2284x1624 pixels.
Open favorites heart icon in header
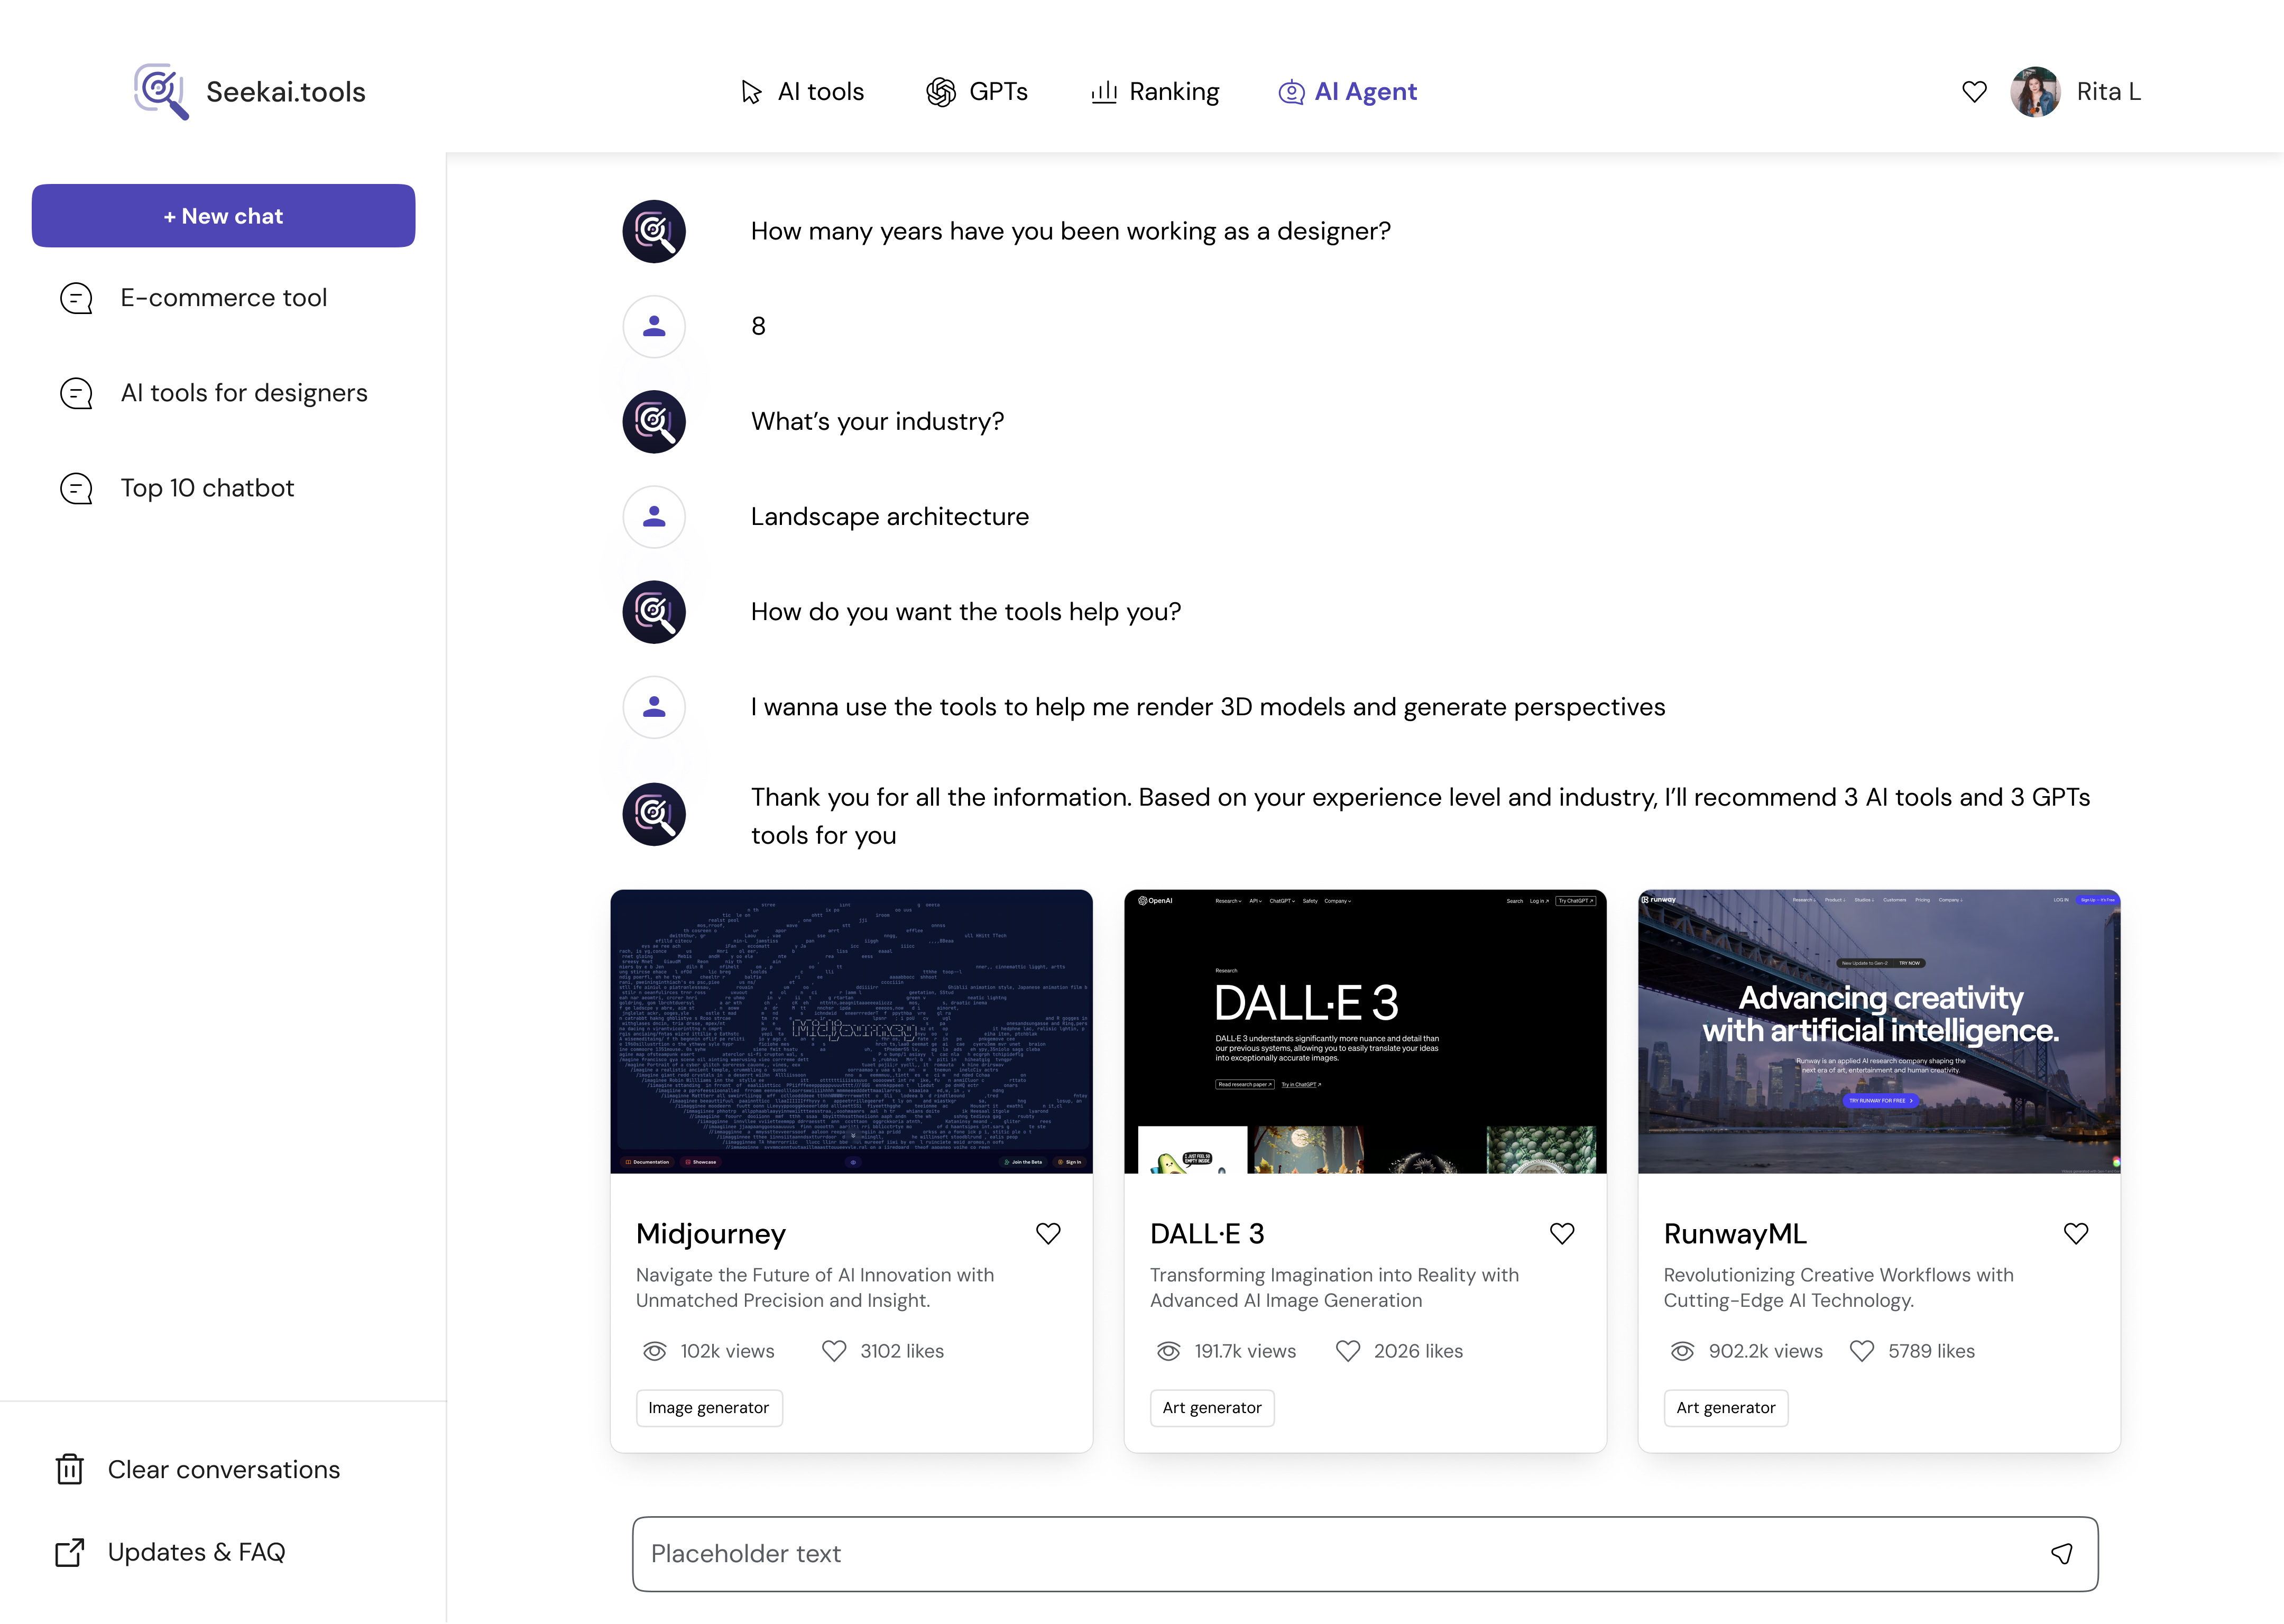click(1974, 92)
